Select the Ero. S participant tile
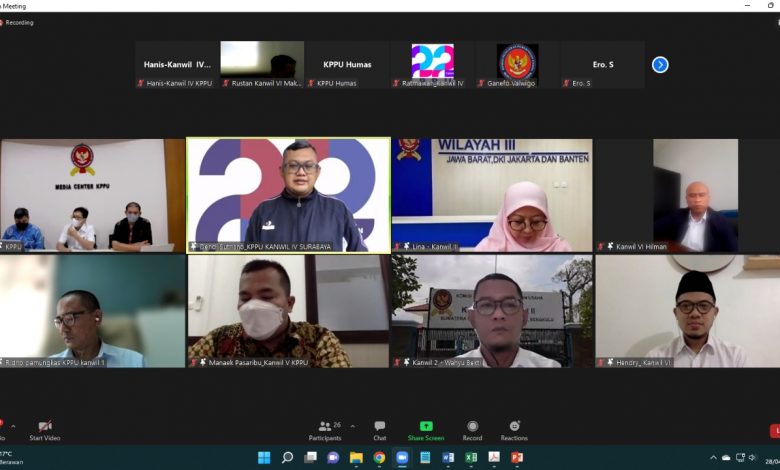 click(601, 65)
